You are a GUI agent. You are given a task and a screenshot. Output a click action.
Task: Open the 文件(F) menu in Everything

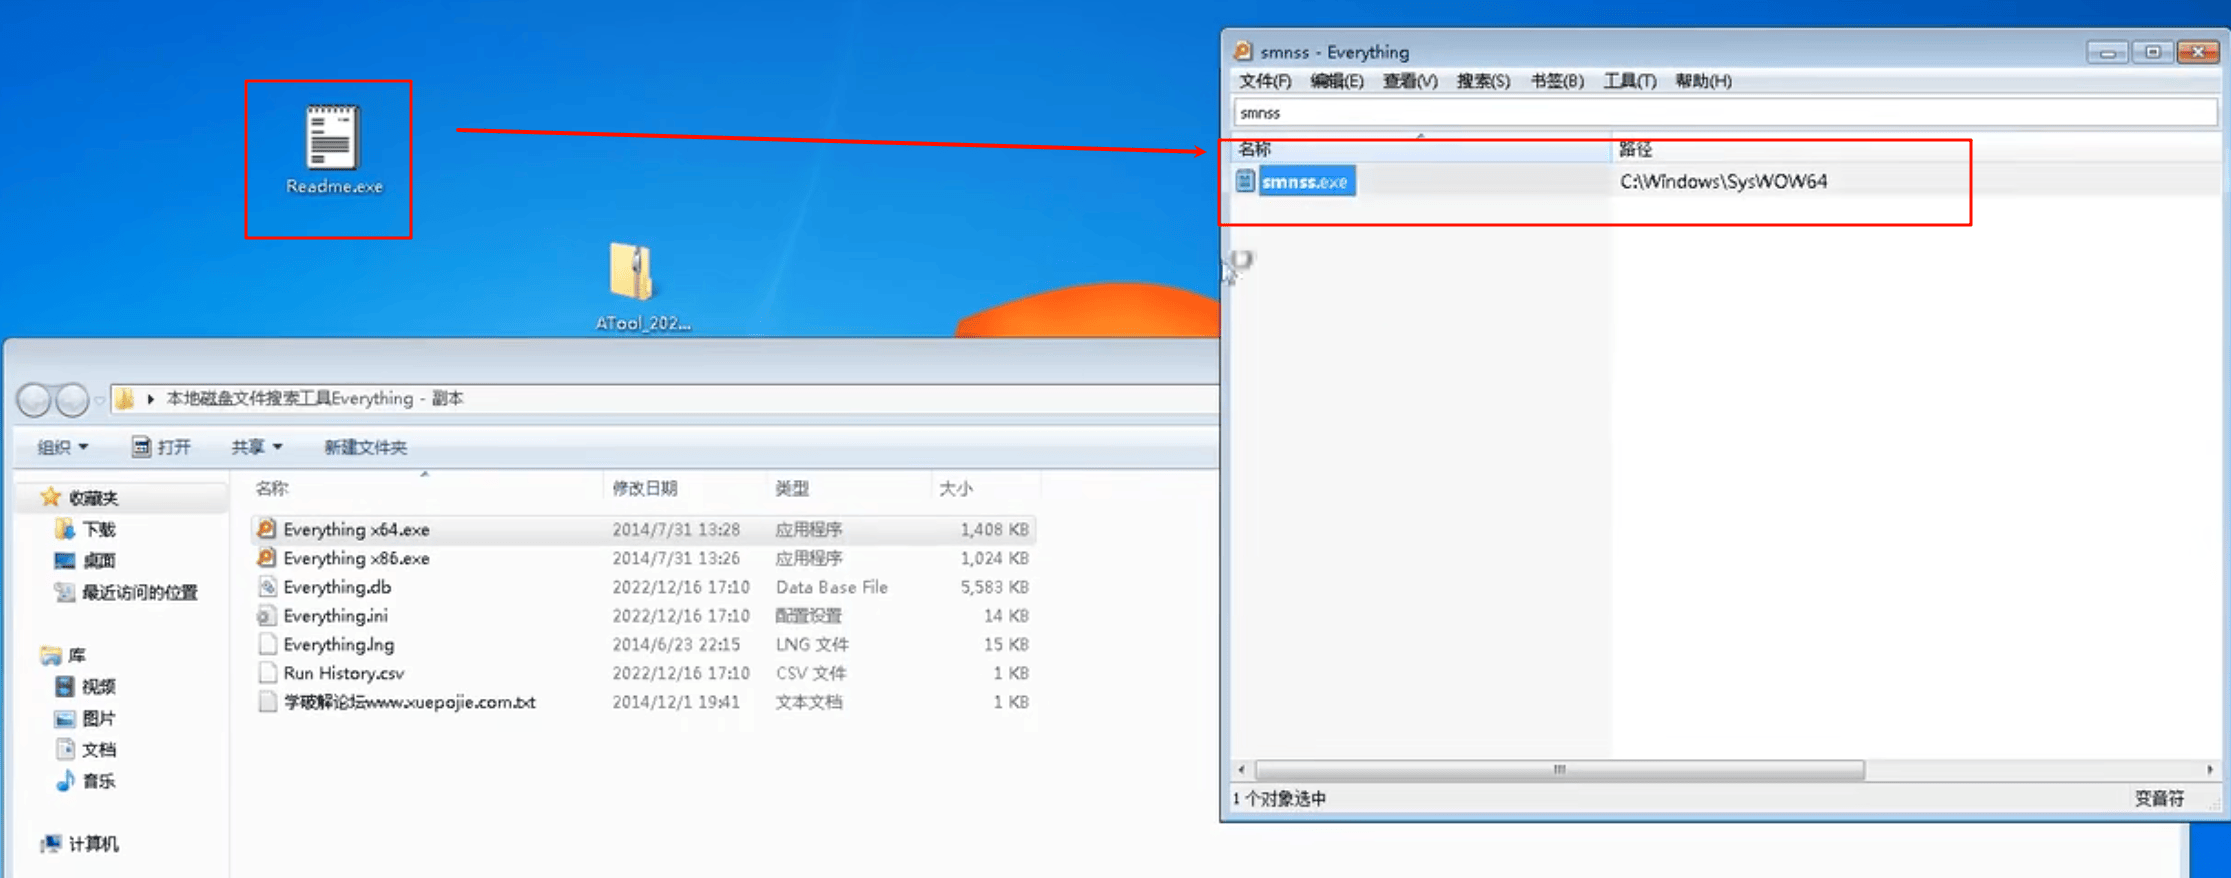[1265, 81]
